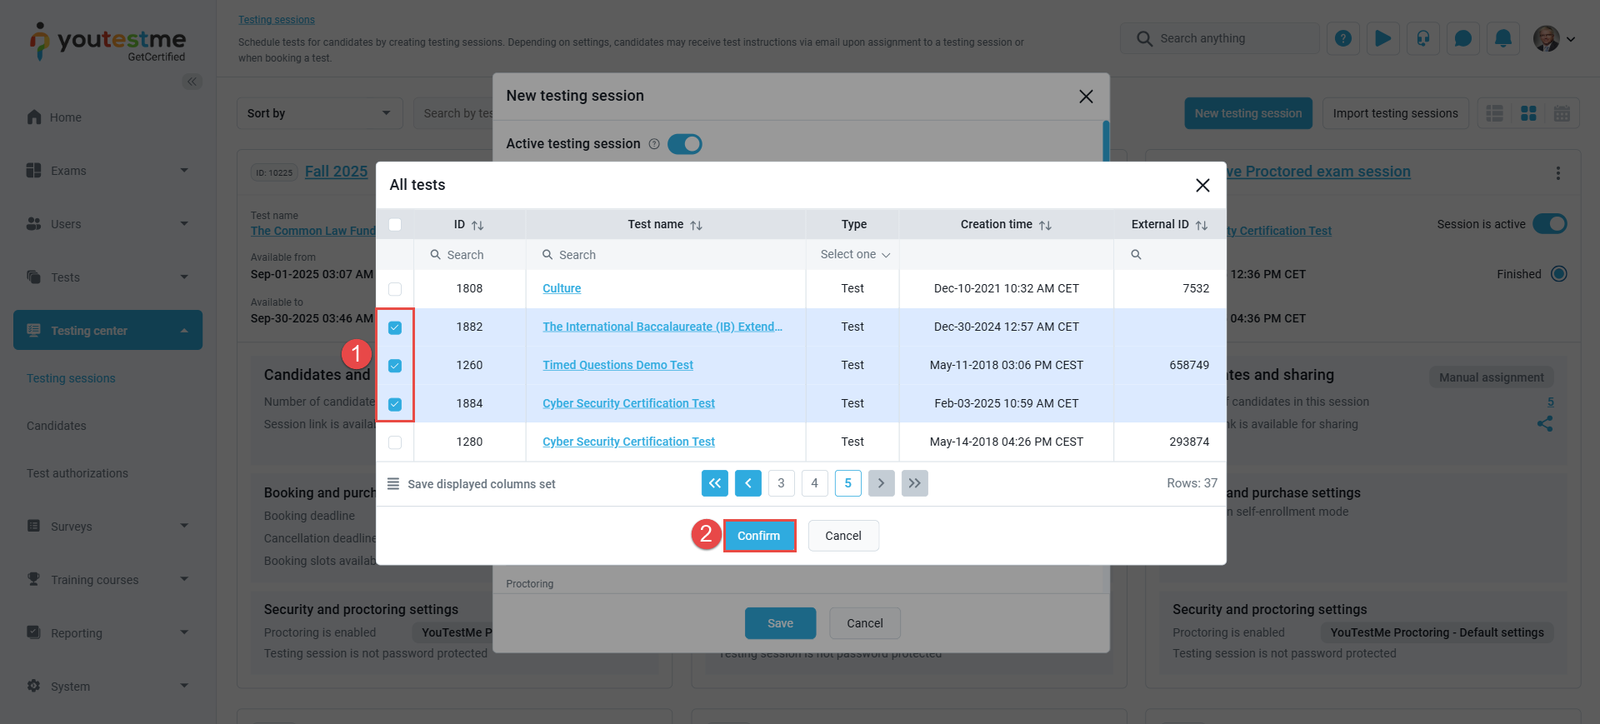The height and width of the screenshot is (724, 1600).
Task: Open the Sort by dropdown
Action: pos(319,113)
